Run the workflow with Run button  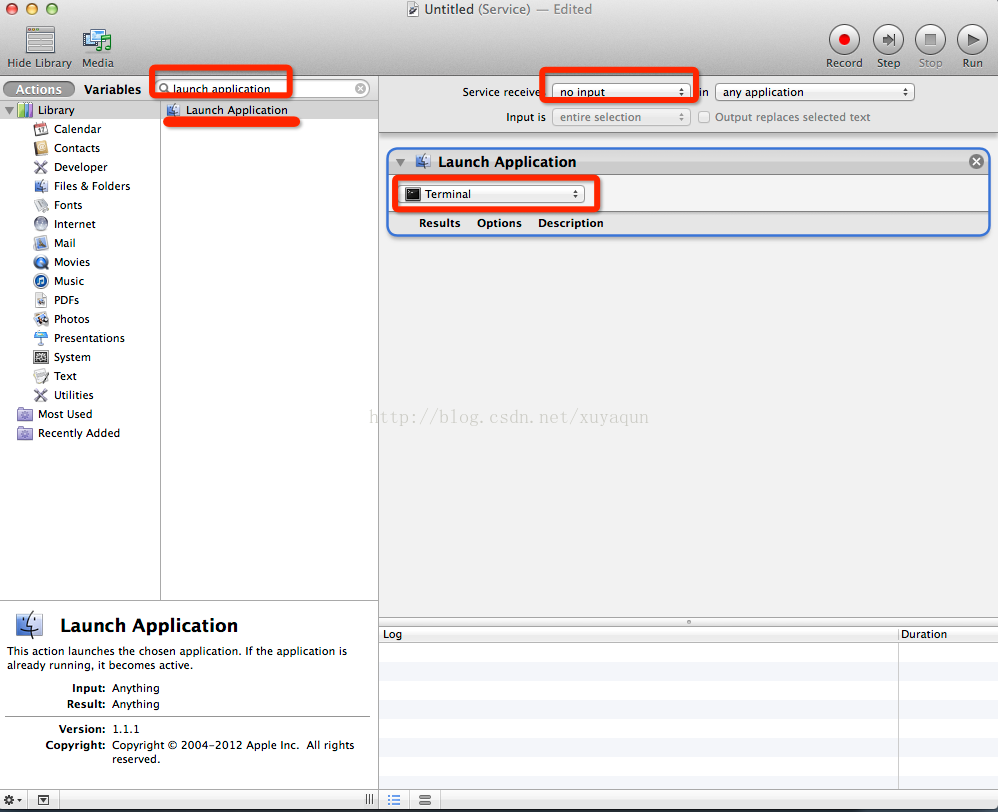pyautogui.click(x=972, y=40)
